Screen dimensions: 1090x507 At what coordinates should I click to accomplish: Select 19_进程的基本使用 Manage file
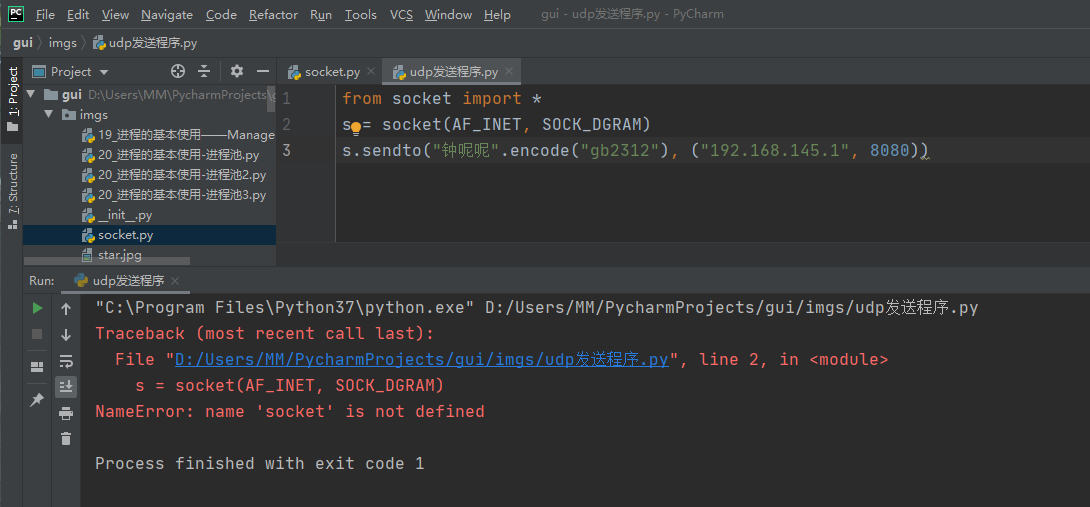[178, 135]
